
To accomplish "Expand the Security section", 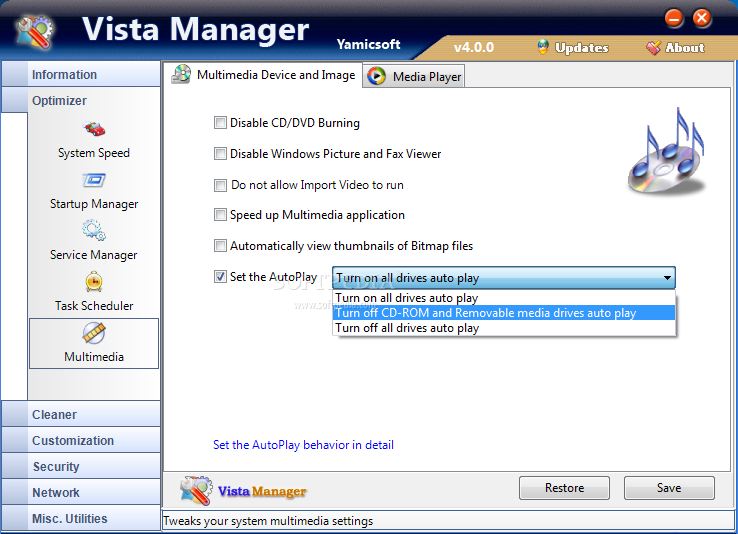I will (81, 466).
